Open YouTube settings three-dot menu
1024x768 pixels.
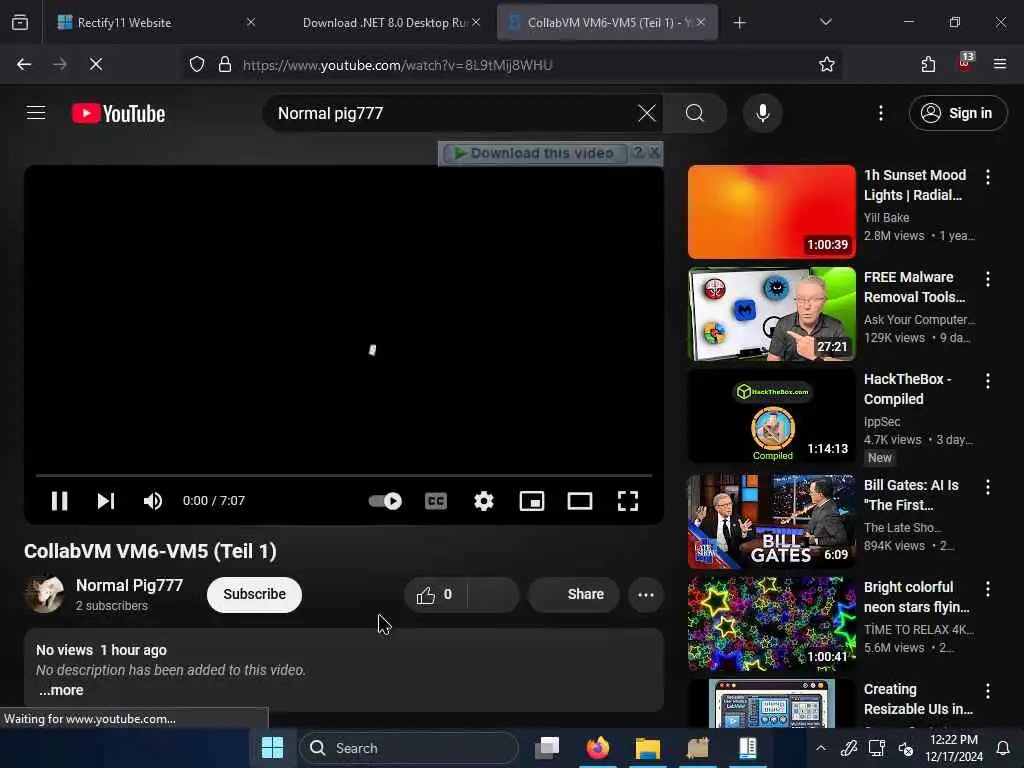(x=880, y=113)
